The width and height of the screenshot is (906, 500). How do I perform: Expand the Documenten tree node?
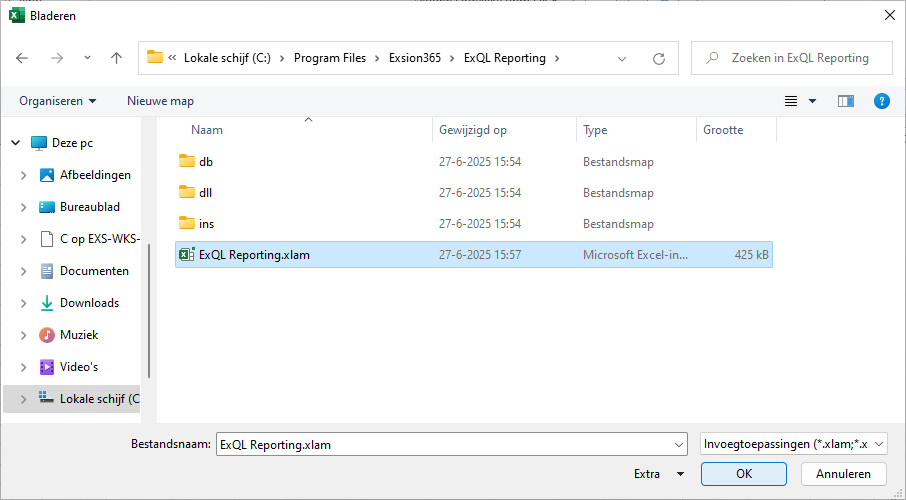click(x=24, y=271)
